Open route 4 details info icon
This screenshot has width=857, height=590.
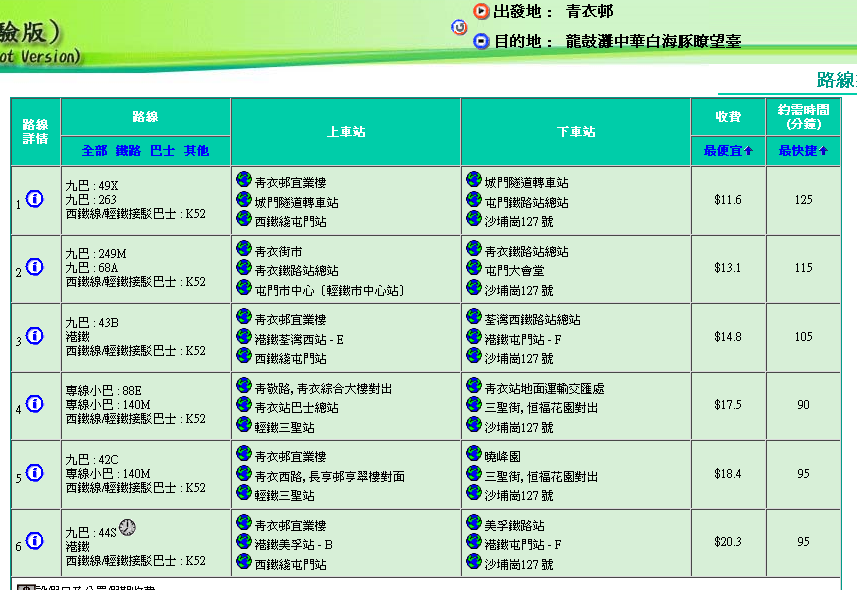pos(35,404)
